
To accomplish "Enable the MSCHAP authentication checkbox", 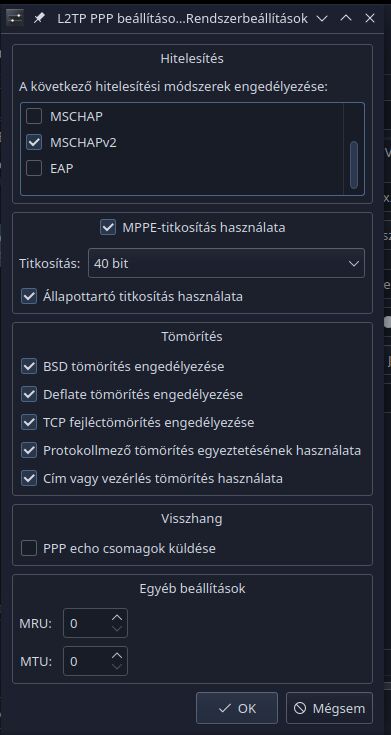I will coord(34,116).
